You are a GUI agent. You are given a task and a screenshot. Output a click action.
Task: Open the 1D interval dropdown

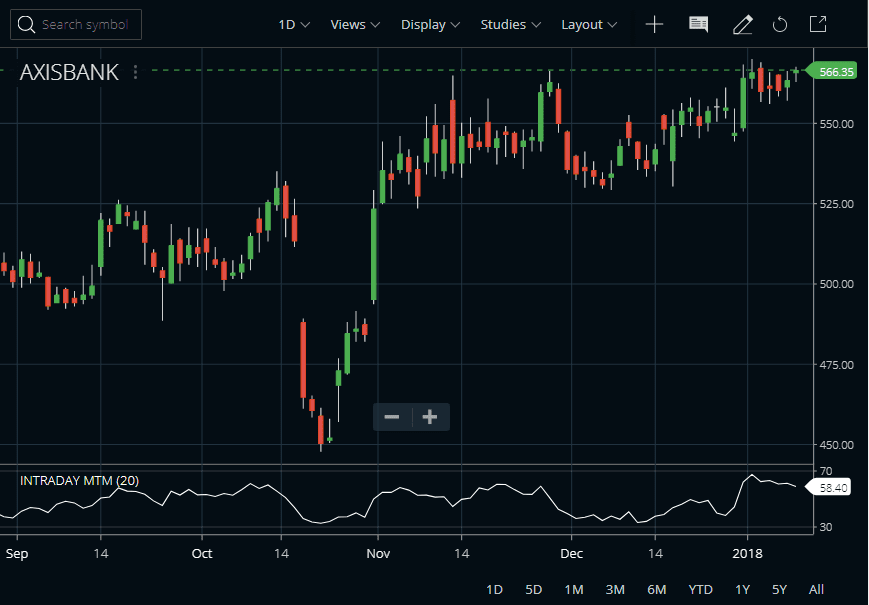(294, 24)
